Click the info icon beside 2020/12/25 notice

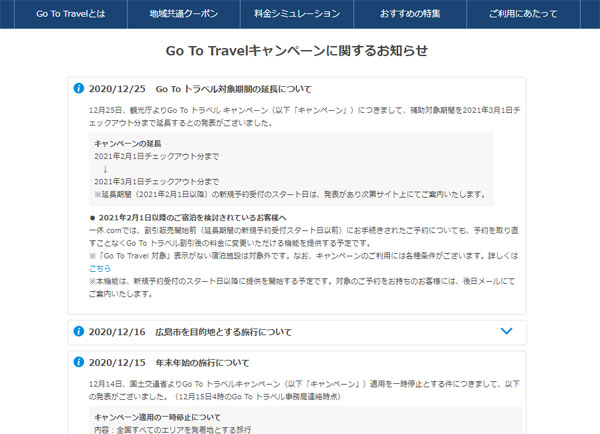tap(78, 88)
